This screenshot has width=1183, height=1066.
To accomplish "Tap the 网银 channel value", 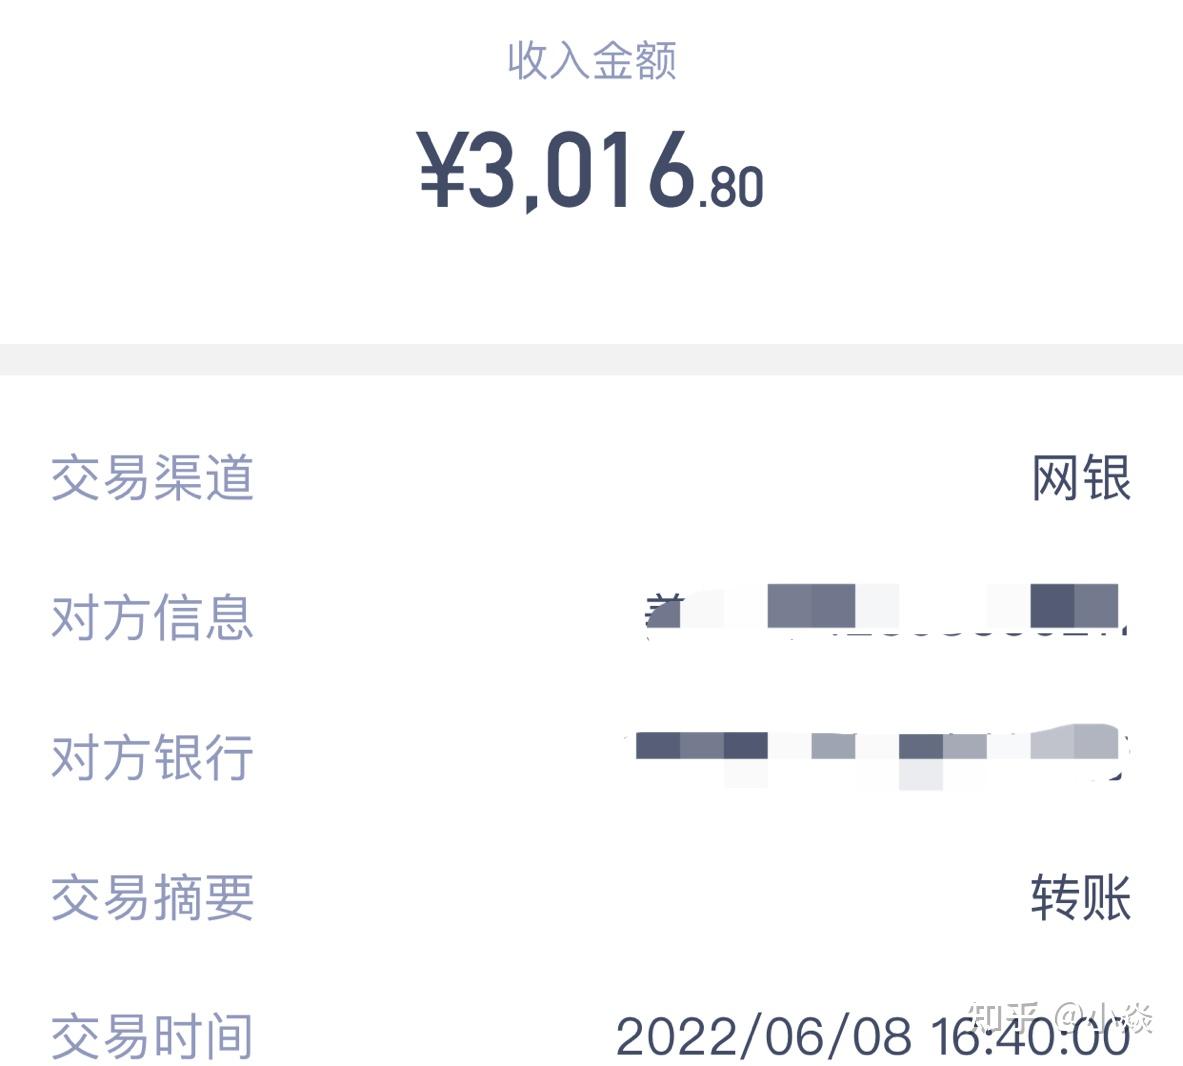I will pyautogui.click(x=1081, y=478).
